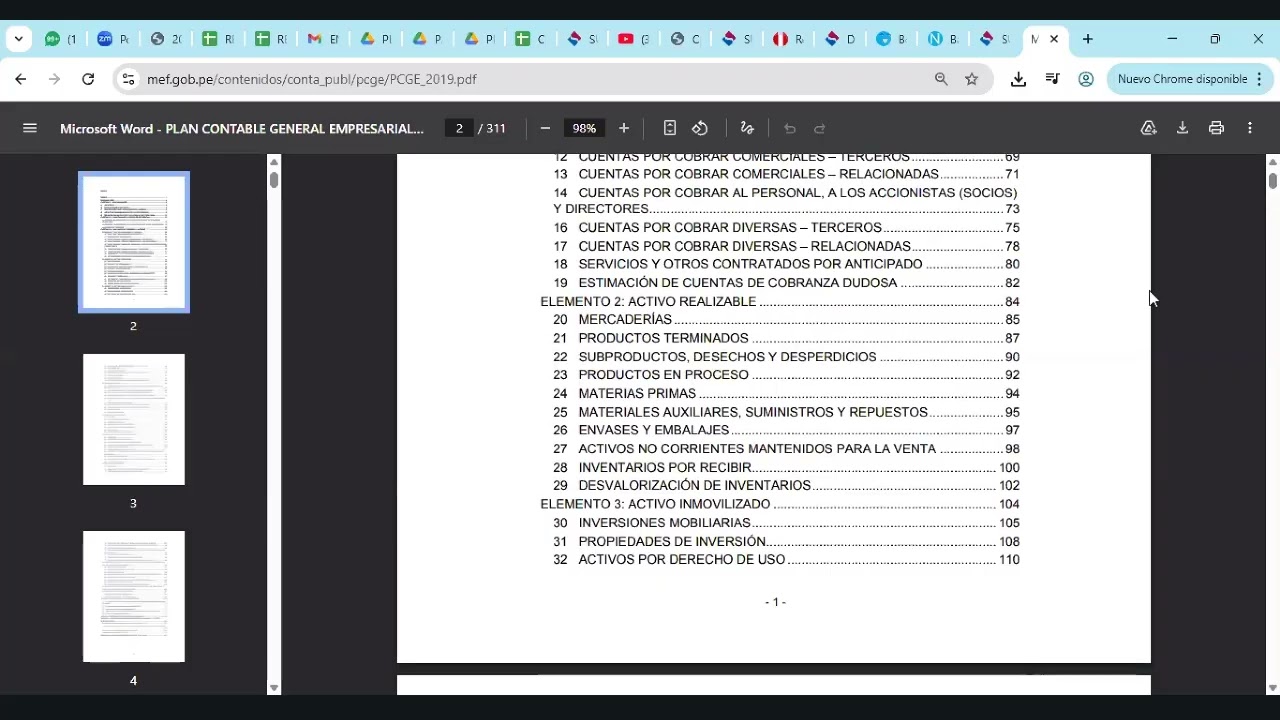Go back to previous page
Screen dimensions: 1280x720
point(21,79)
